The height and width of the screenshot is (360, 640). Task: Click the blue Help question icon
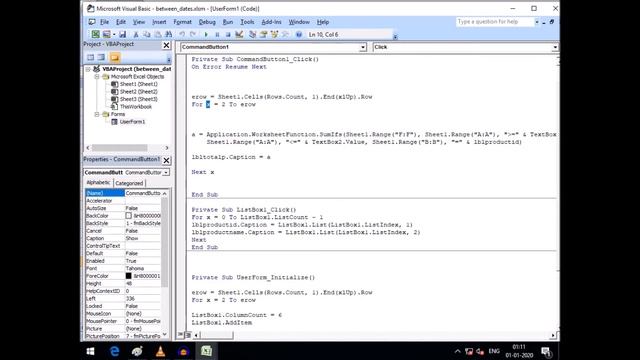pyautogui.click(x=299, y=35)
